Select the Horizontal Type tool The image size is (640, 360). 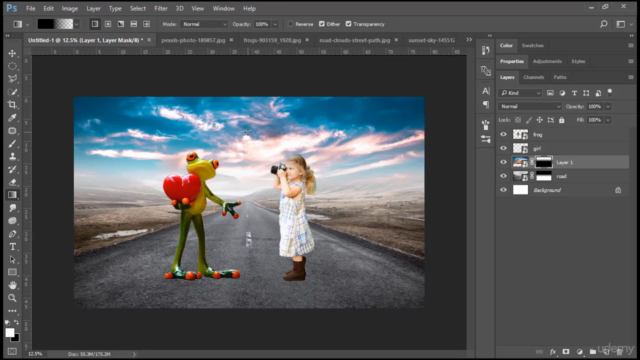coord(12,247)
